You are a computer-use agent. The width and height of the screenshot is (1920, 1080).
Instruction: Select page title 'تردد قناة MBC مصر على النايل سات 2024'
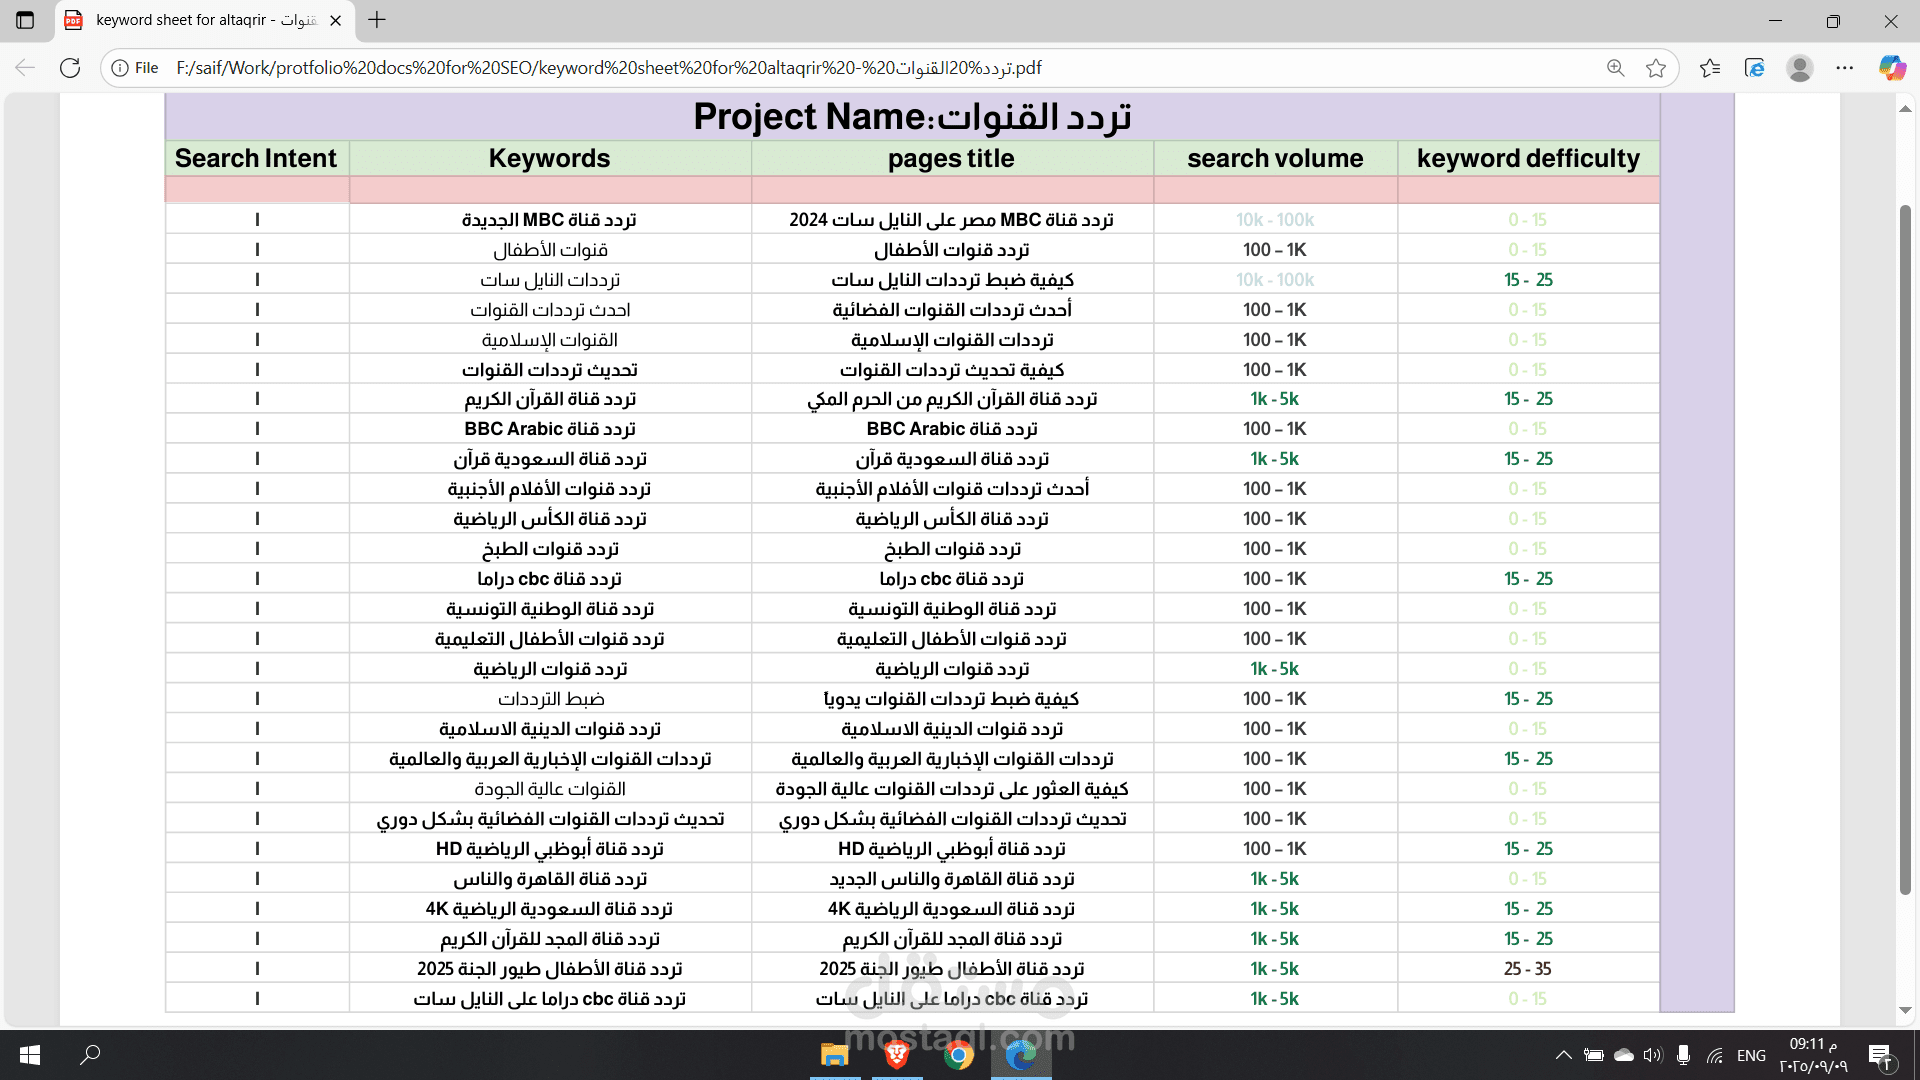[951, 220]
